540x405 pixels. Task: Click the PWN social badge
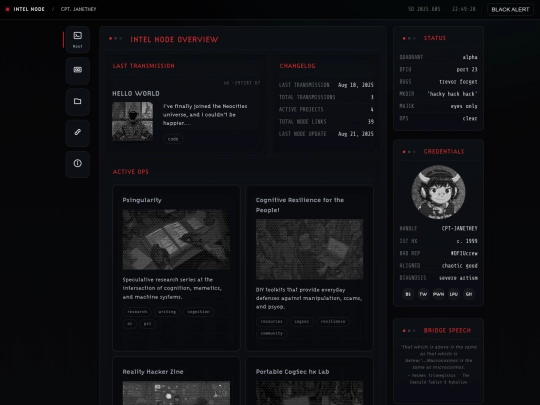(x=438, y=294)
